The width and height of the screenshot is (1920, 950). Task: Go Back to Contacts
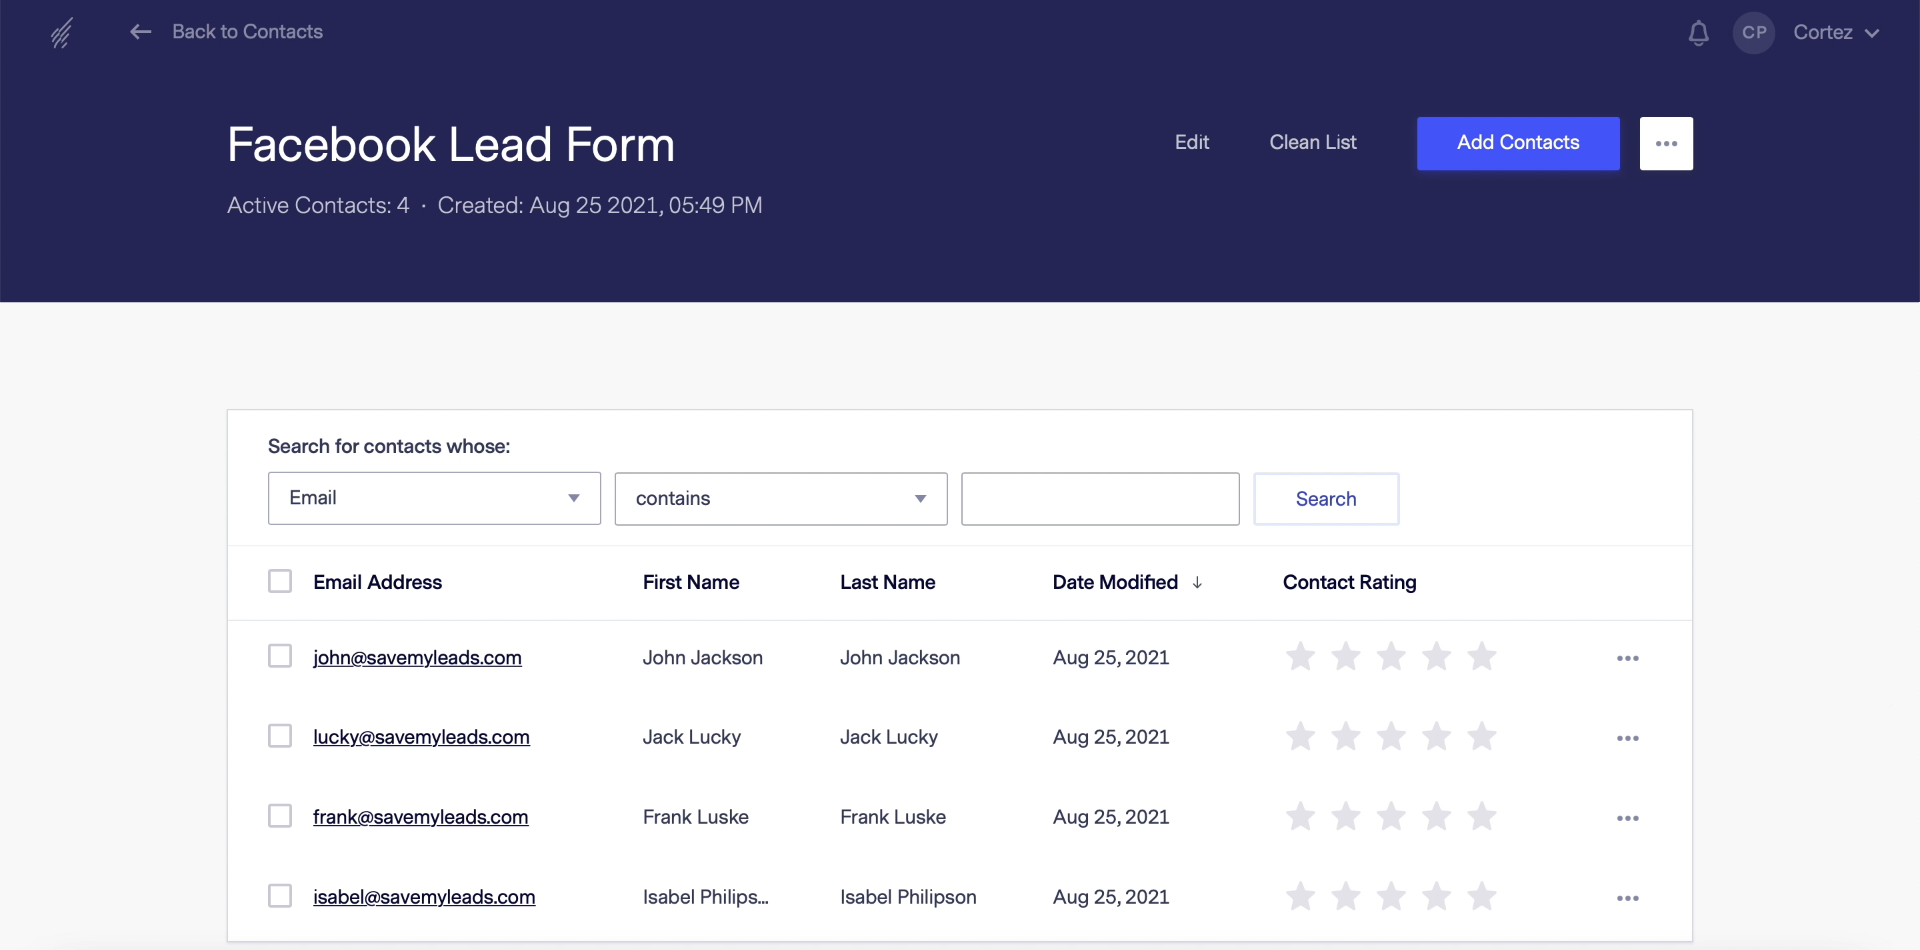pos(247,32)
